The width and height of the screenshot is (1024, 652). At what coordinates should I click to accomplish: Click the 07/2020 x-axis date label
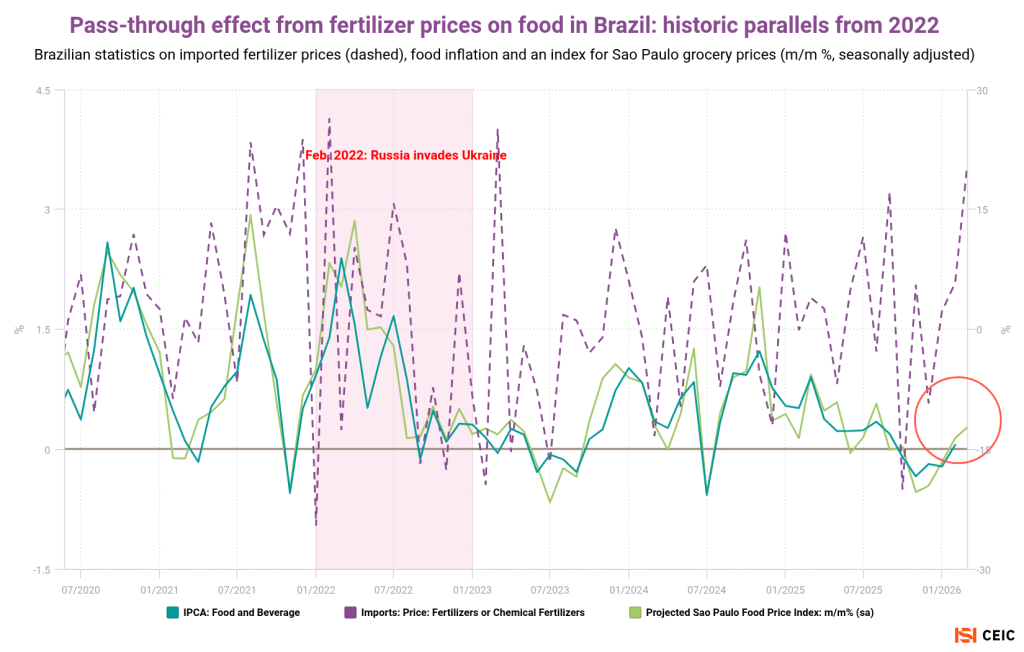80,588
